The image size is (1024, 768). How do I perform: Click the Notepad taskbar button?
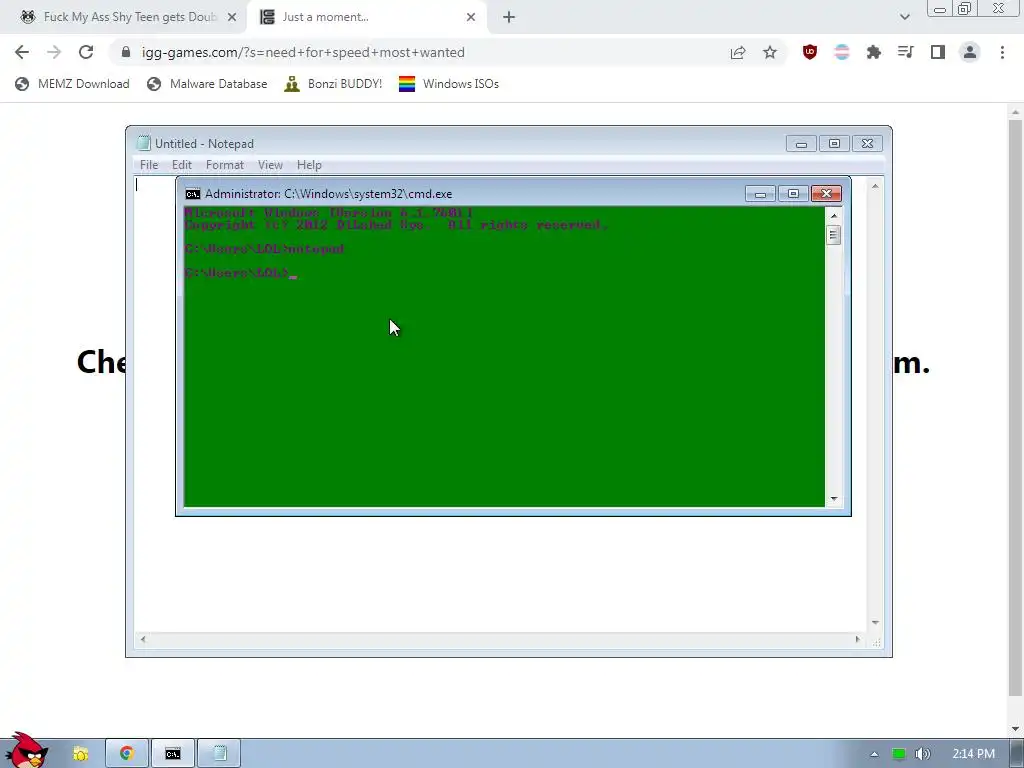(x=219, y=754)
